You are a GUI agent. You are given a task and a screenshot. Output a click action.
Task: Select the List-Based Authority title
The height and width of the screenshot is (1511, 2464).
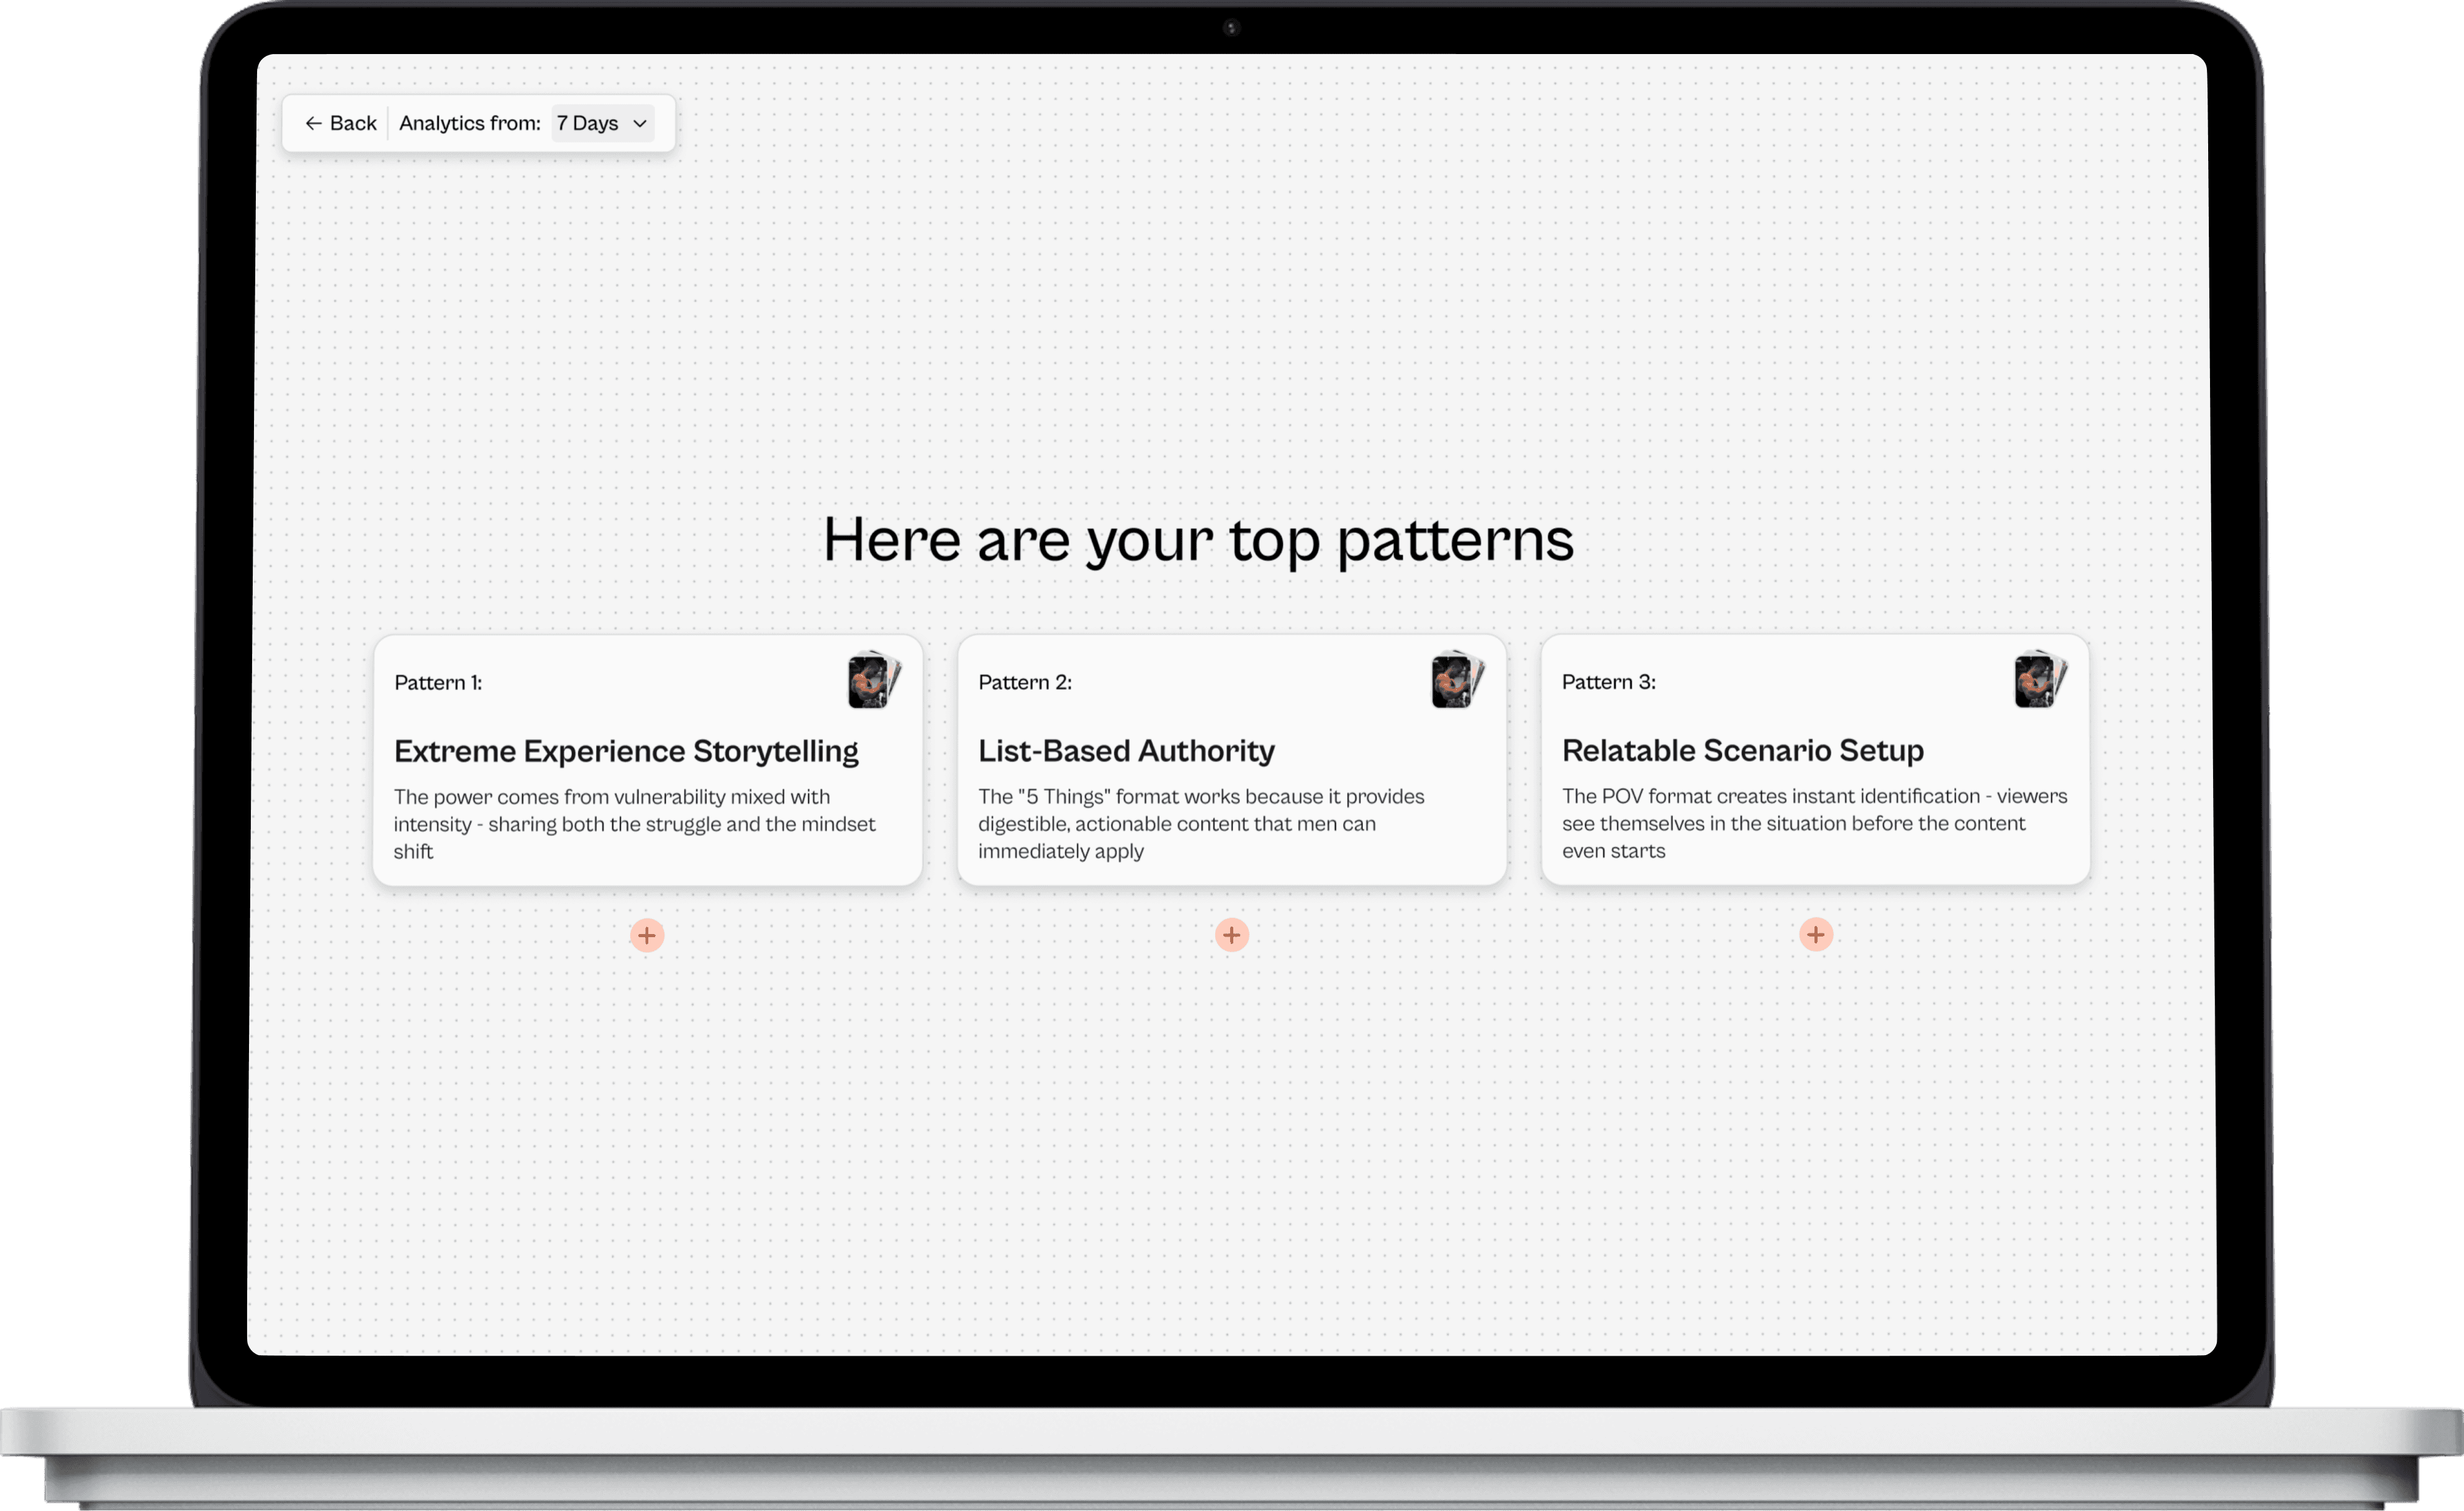click(1126, 751)
